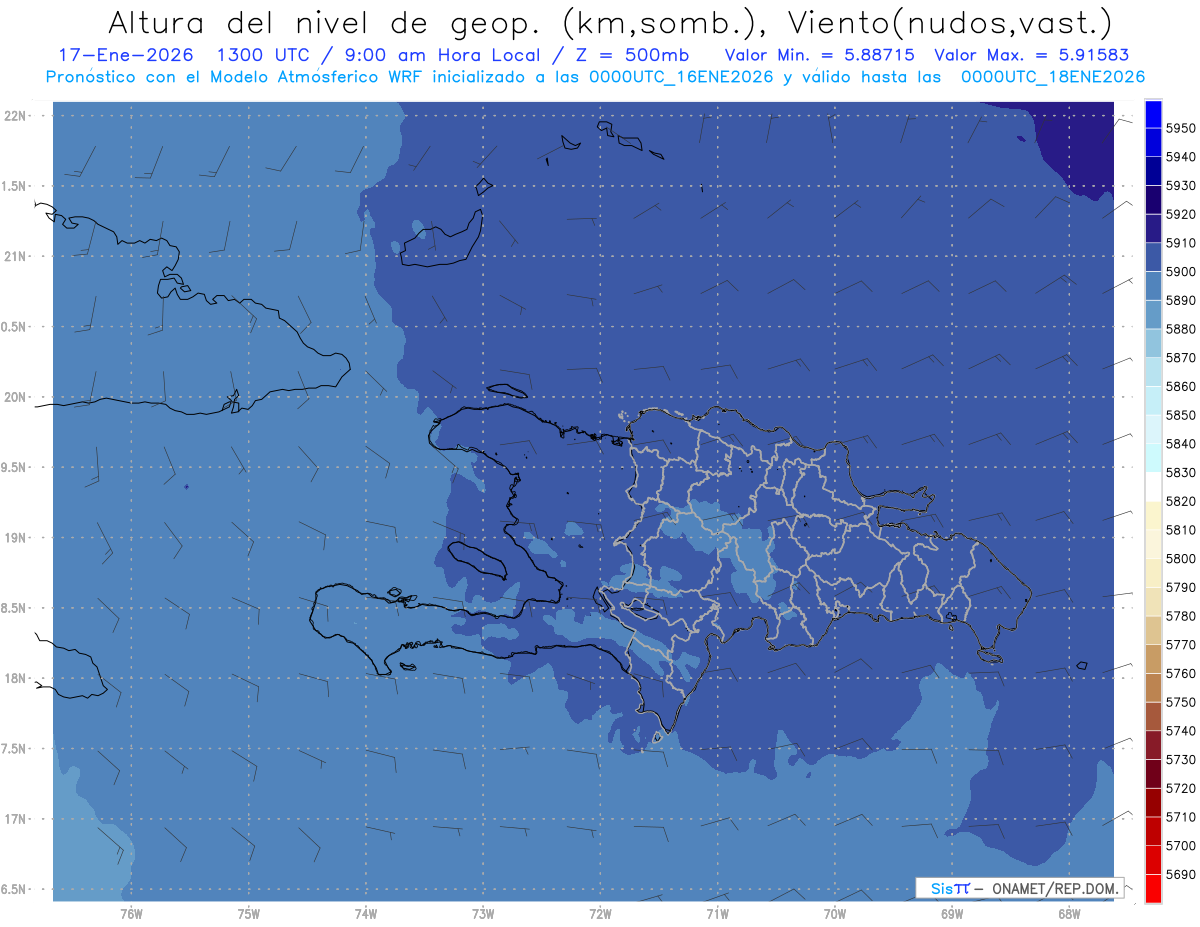Screen dimensions: 1200x927
Task: Click the legend color band between 5850 and 5860
Action: point(1153,401)
